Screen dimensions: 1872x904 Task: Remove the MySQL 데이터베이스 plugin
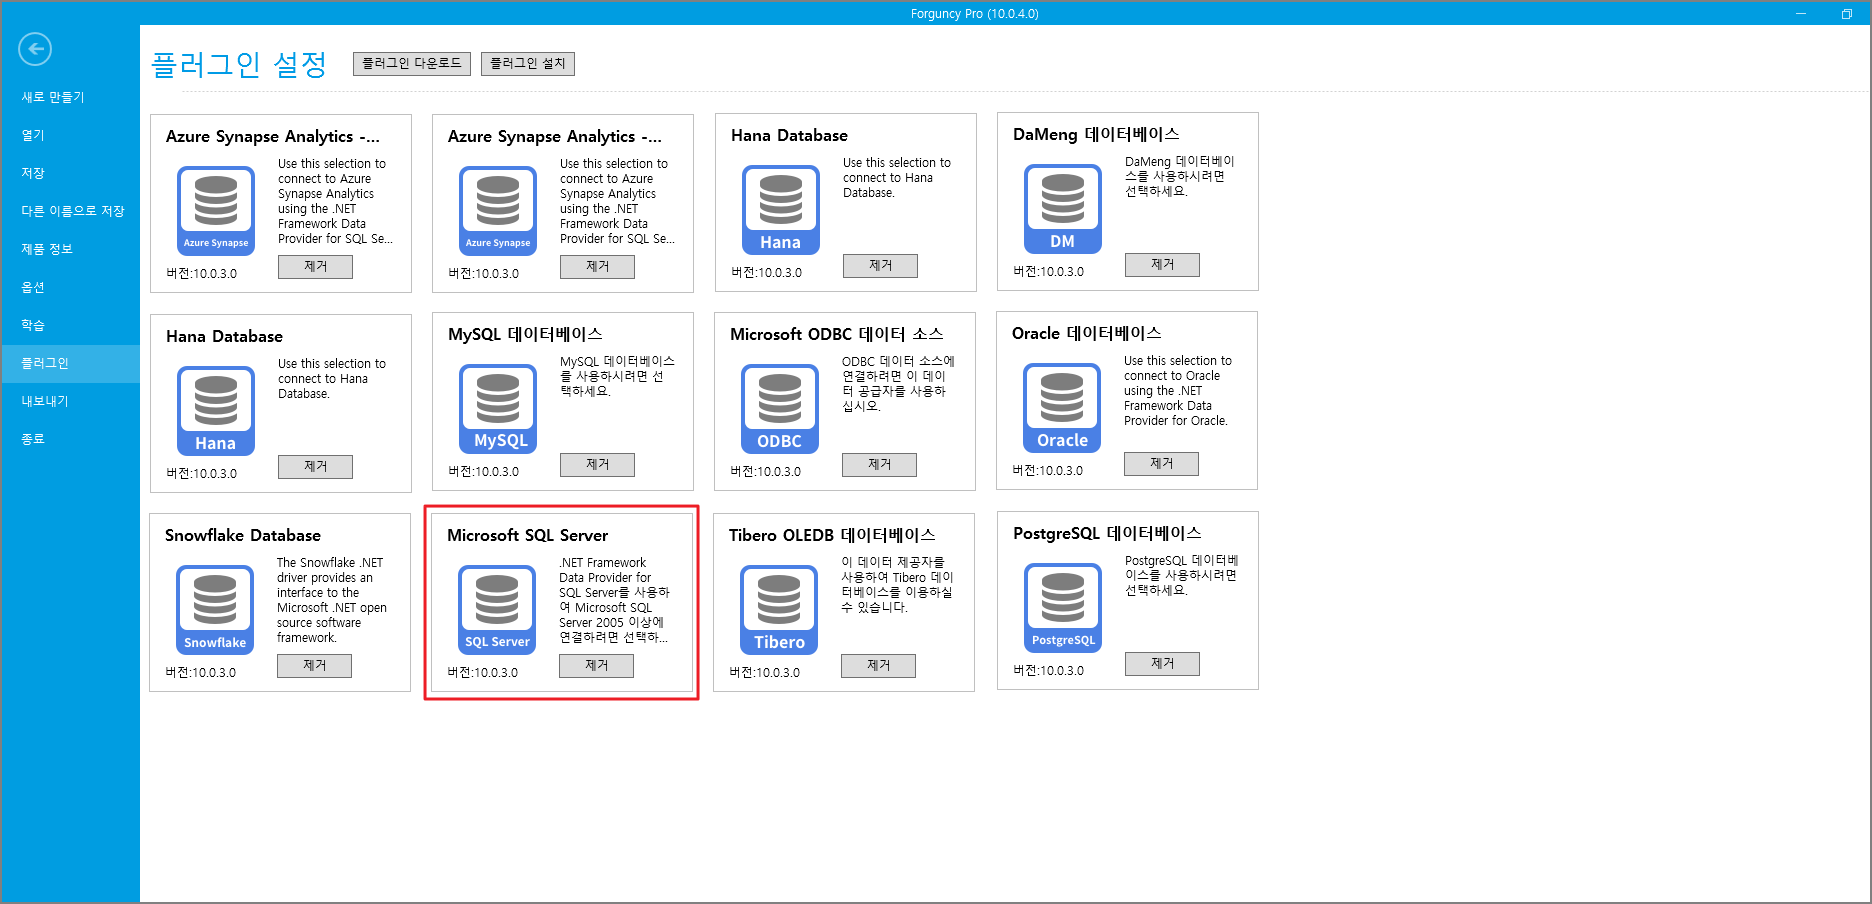597,465
